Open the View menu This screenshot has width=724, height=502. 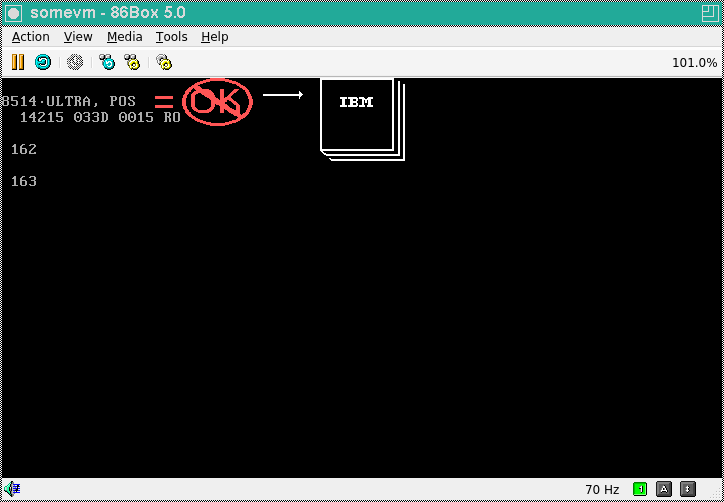click(78, 36)
